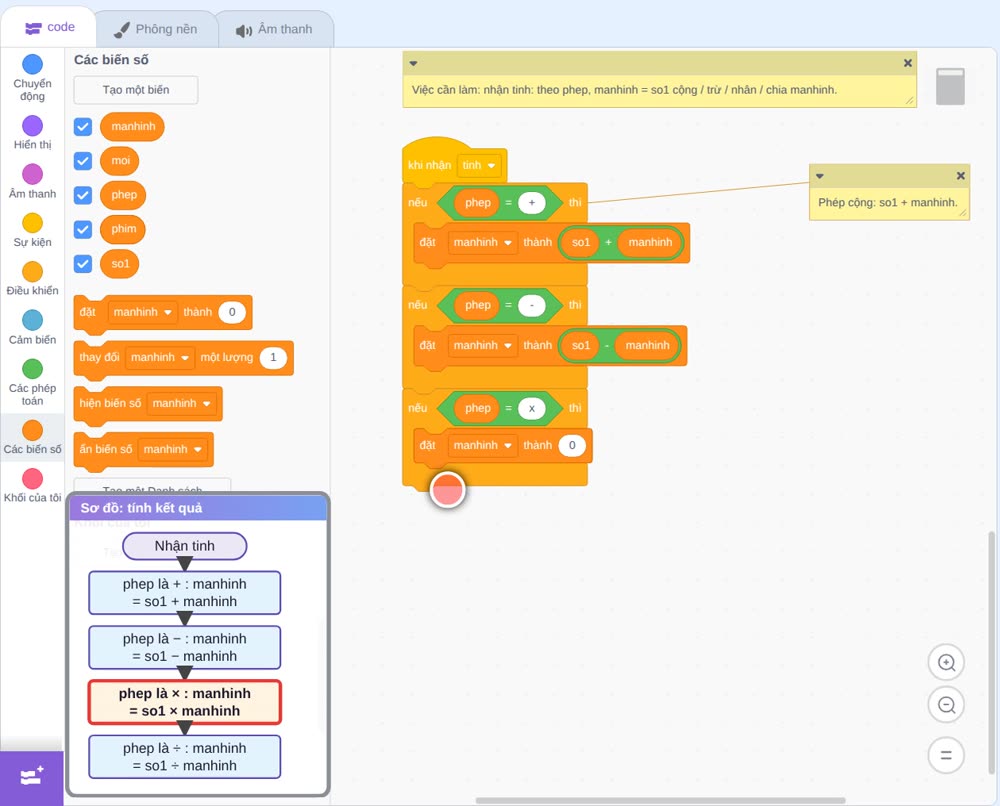
Task: Open the Khối của tôi block category
Action: click(x=32, y=486)
